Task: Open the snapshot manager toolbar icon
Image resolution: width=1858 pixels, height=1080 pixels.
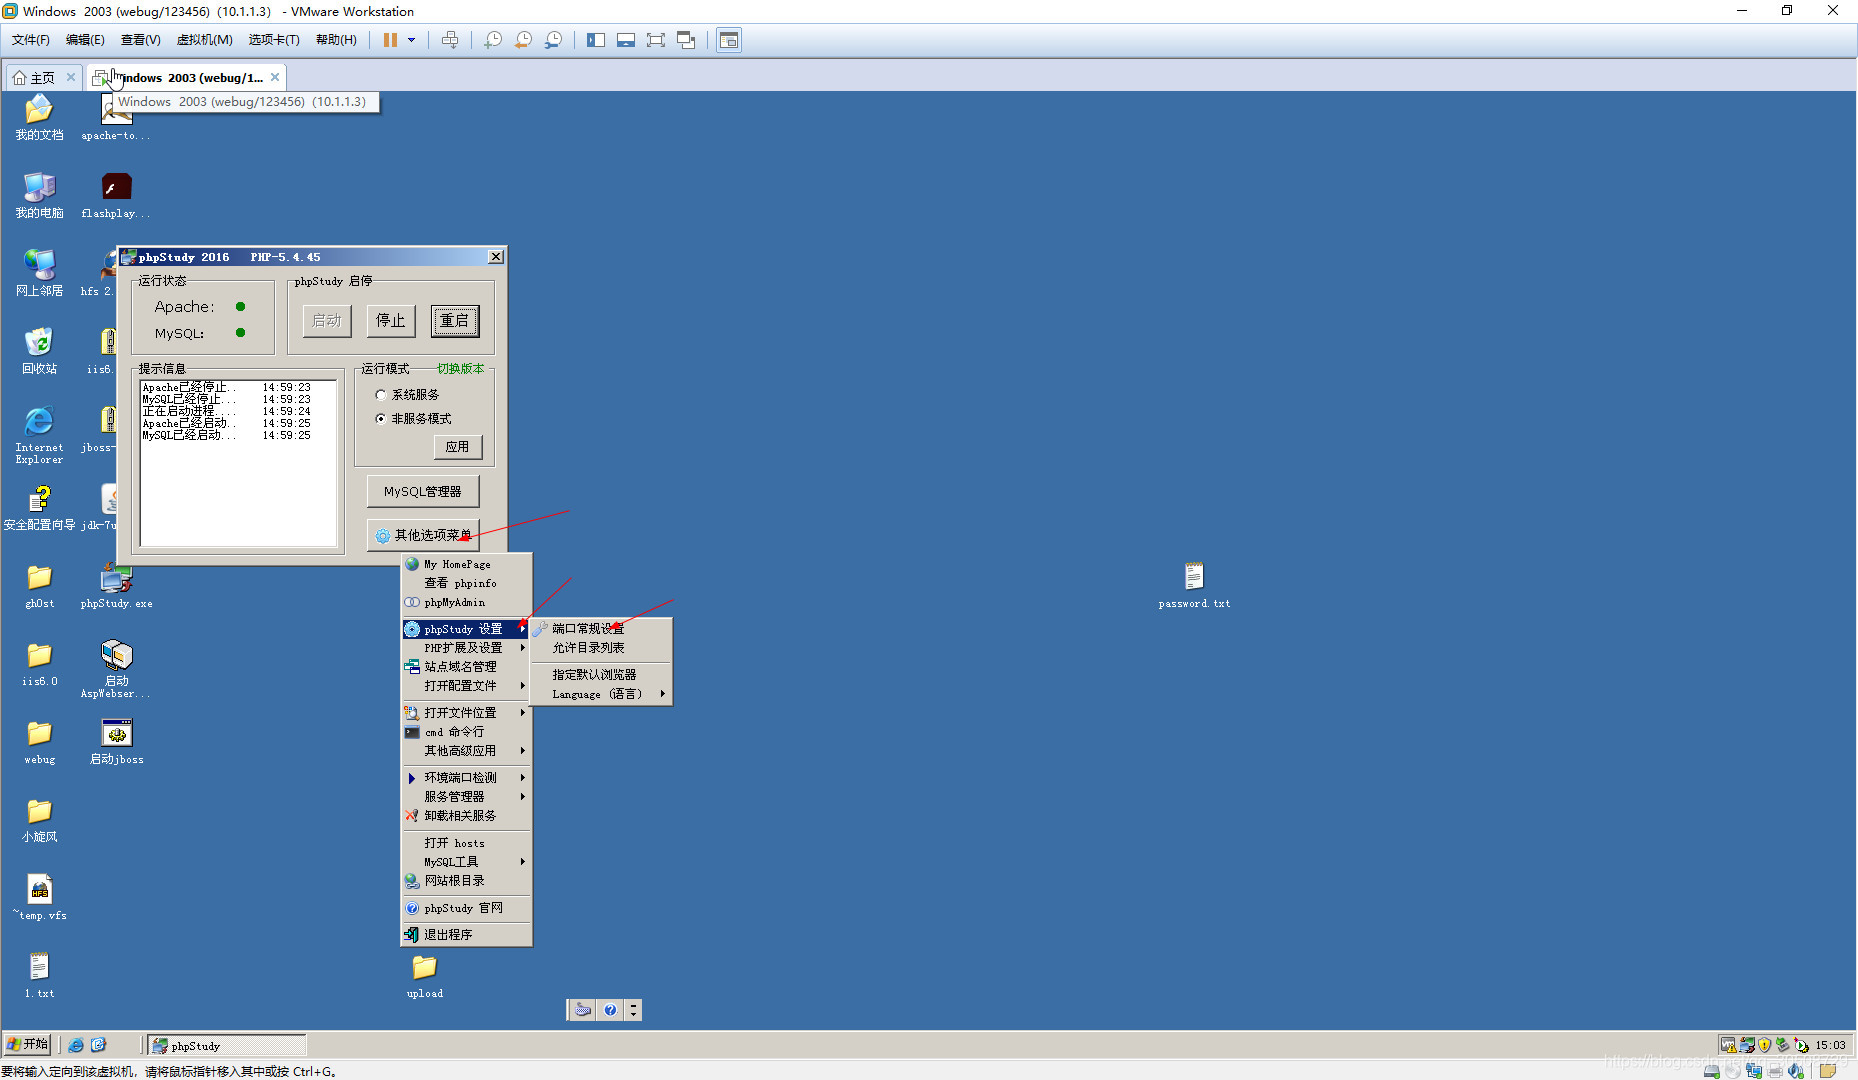Action: pyautogui.click(x=553, y=40)
